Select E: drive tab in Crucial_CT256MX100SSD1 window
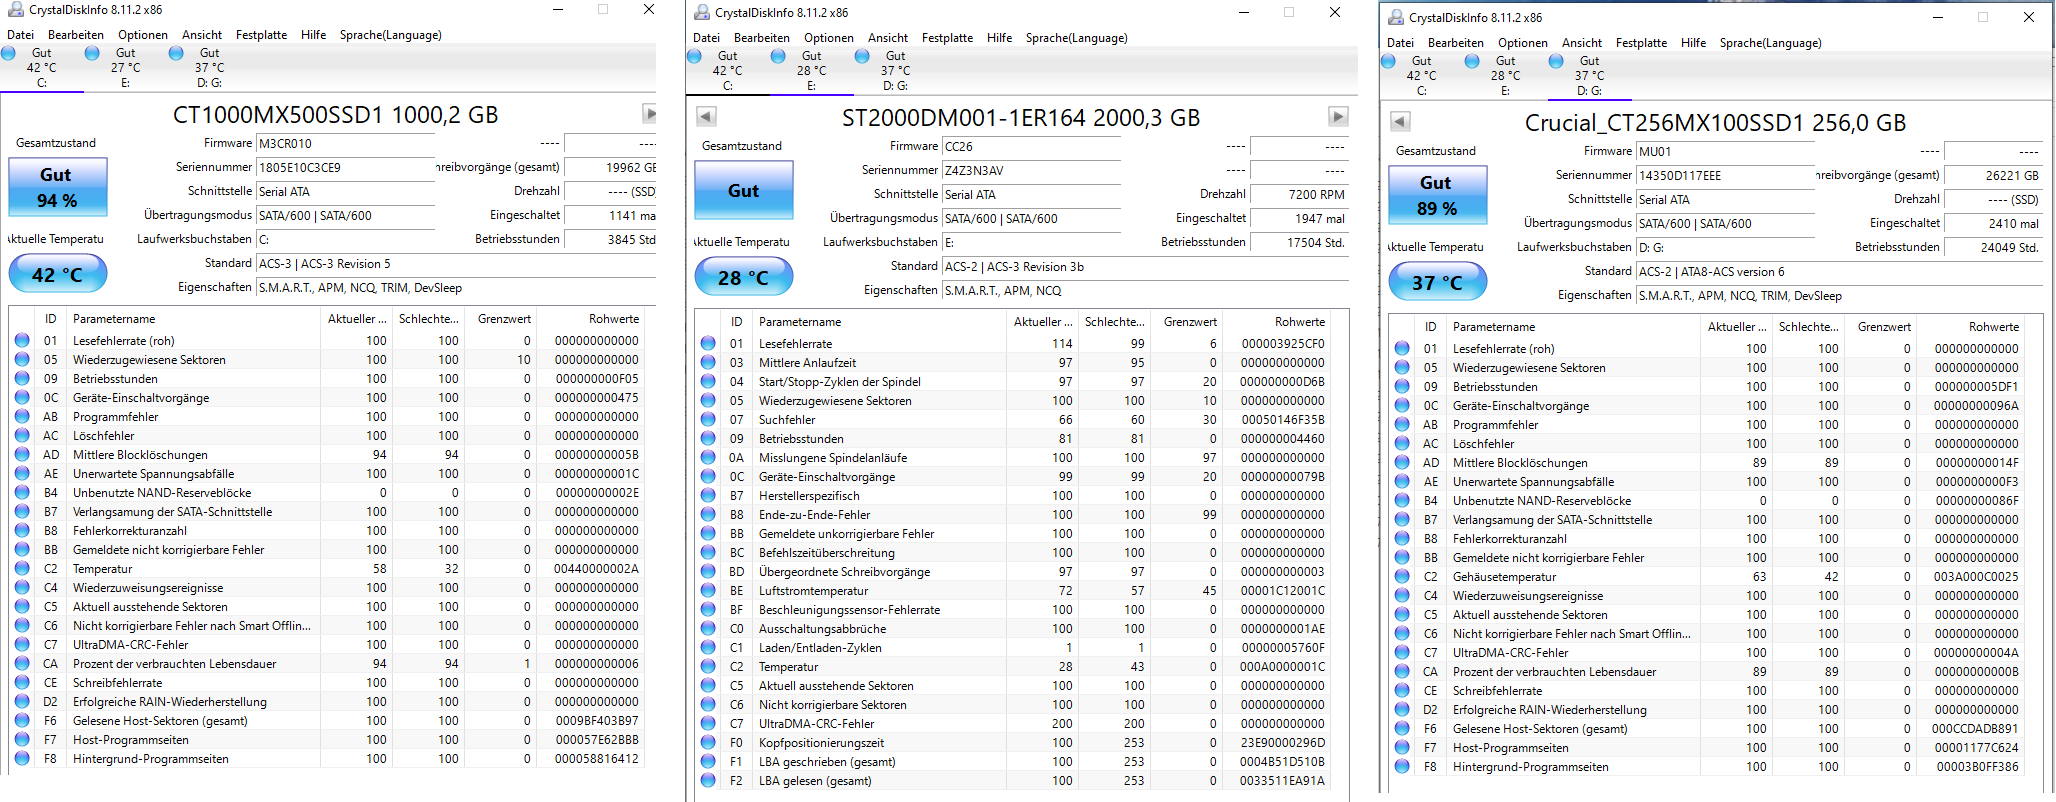The width and height of the screenshot is (2056, 802). [1506, 75]
